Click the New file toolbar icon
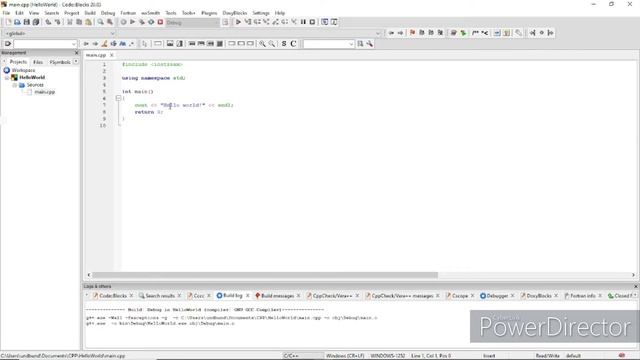 (x=8, y=22)
